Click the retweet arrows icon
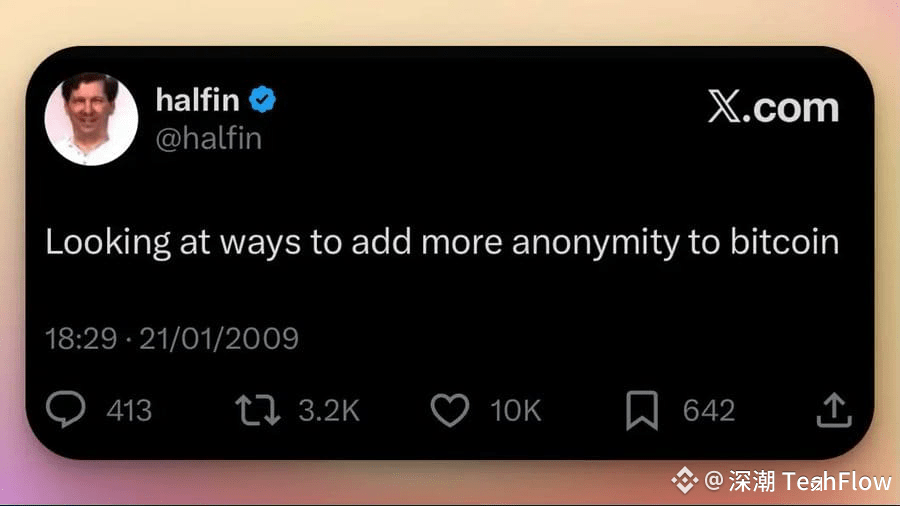Screen dimensions: 900x506 258,410
